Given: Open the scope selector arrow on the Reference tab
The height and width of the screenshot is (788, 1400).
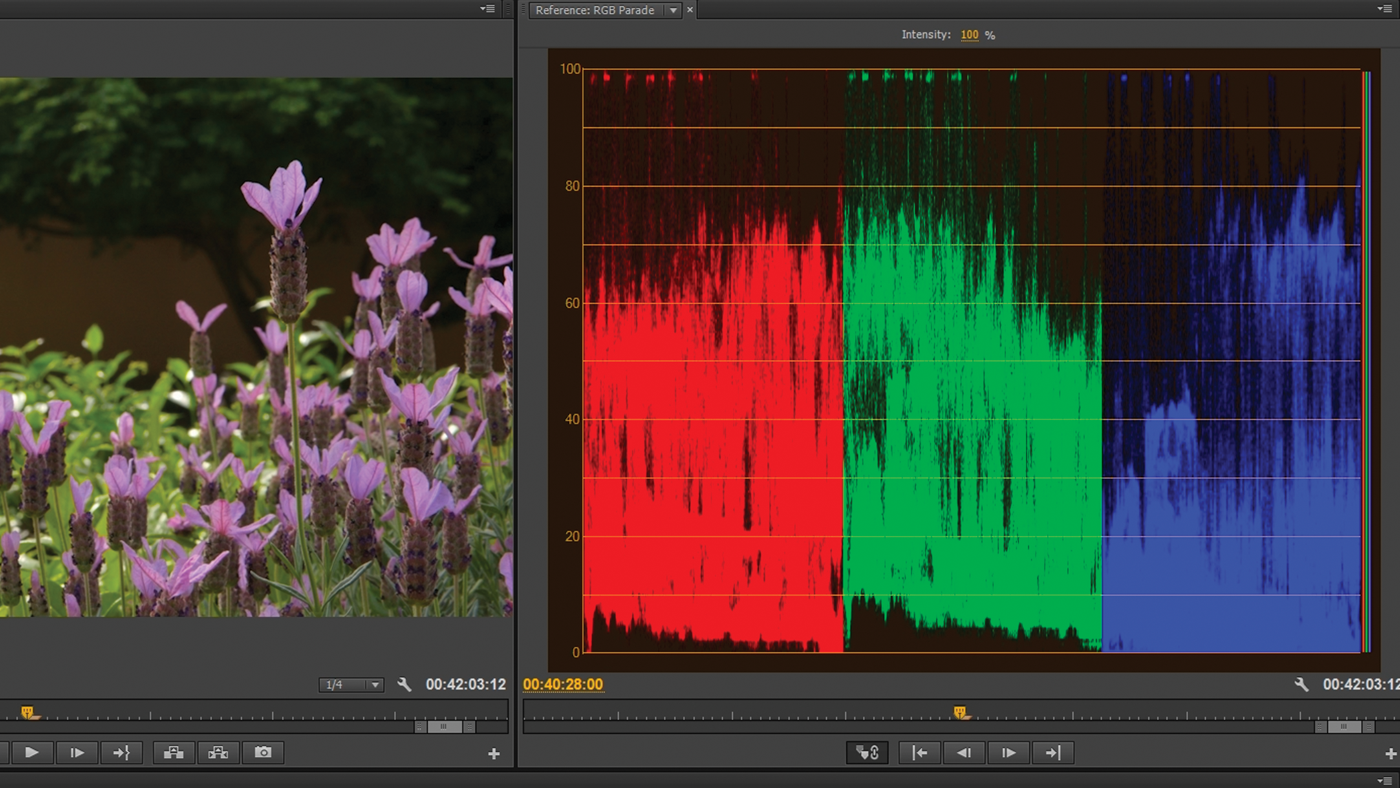Looking at the screenshot, I should (x=674, y=10).
